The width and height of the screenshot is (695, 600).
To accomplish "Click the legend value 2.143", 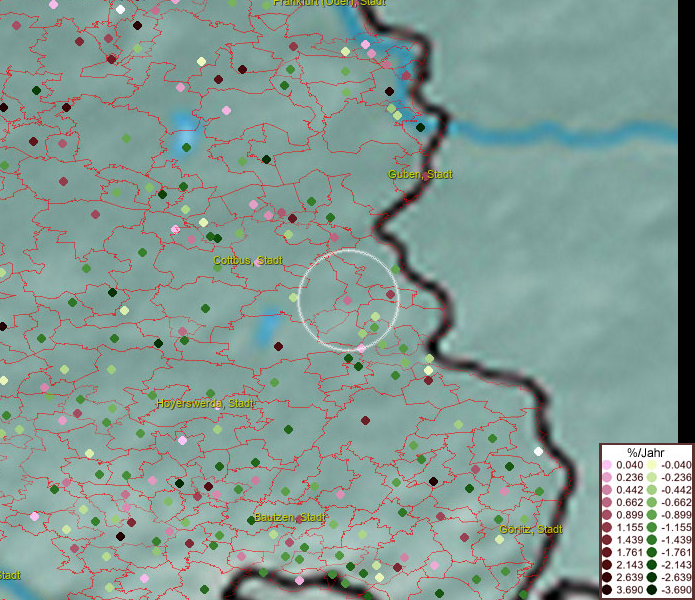I will 629,565.
